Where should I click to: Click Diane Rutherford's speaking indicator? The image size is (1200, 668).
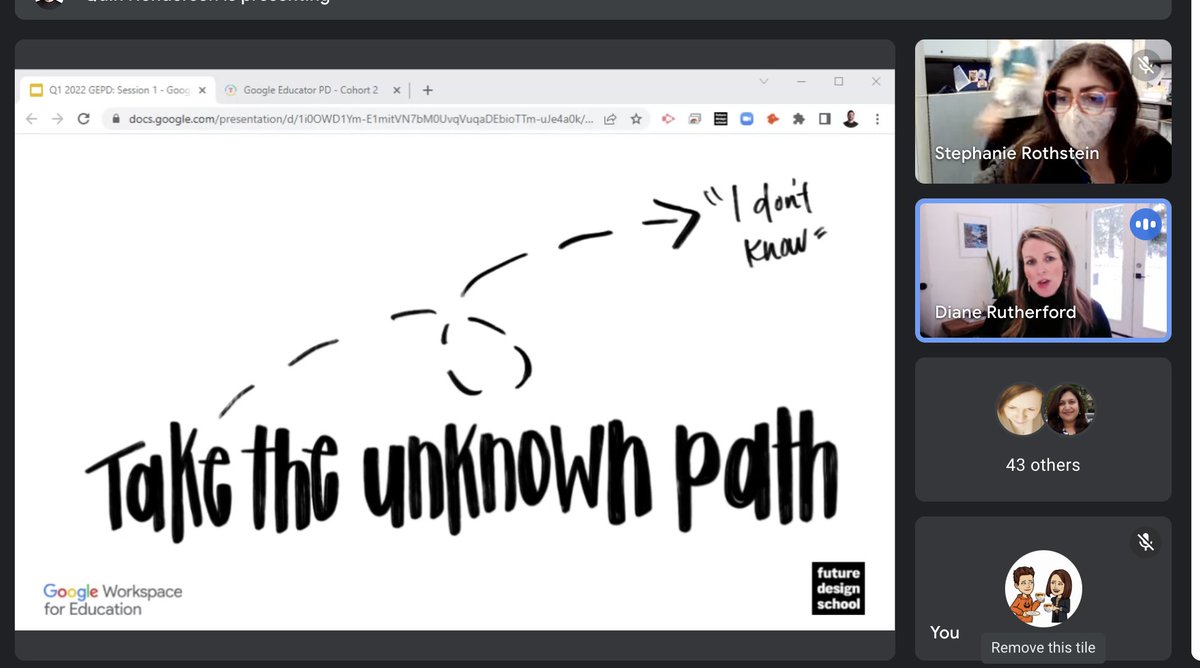pos(1146,224)
